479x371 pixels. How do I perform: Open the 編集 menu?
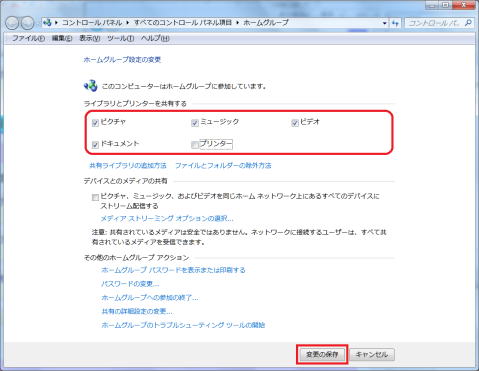pos(62,38)
